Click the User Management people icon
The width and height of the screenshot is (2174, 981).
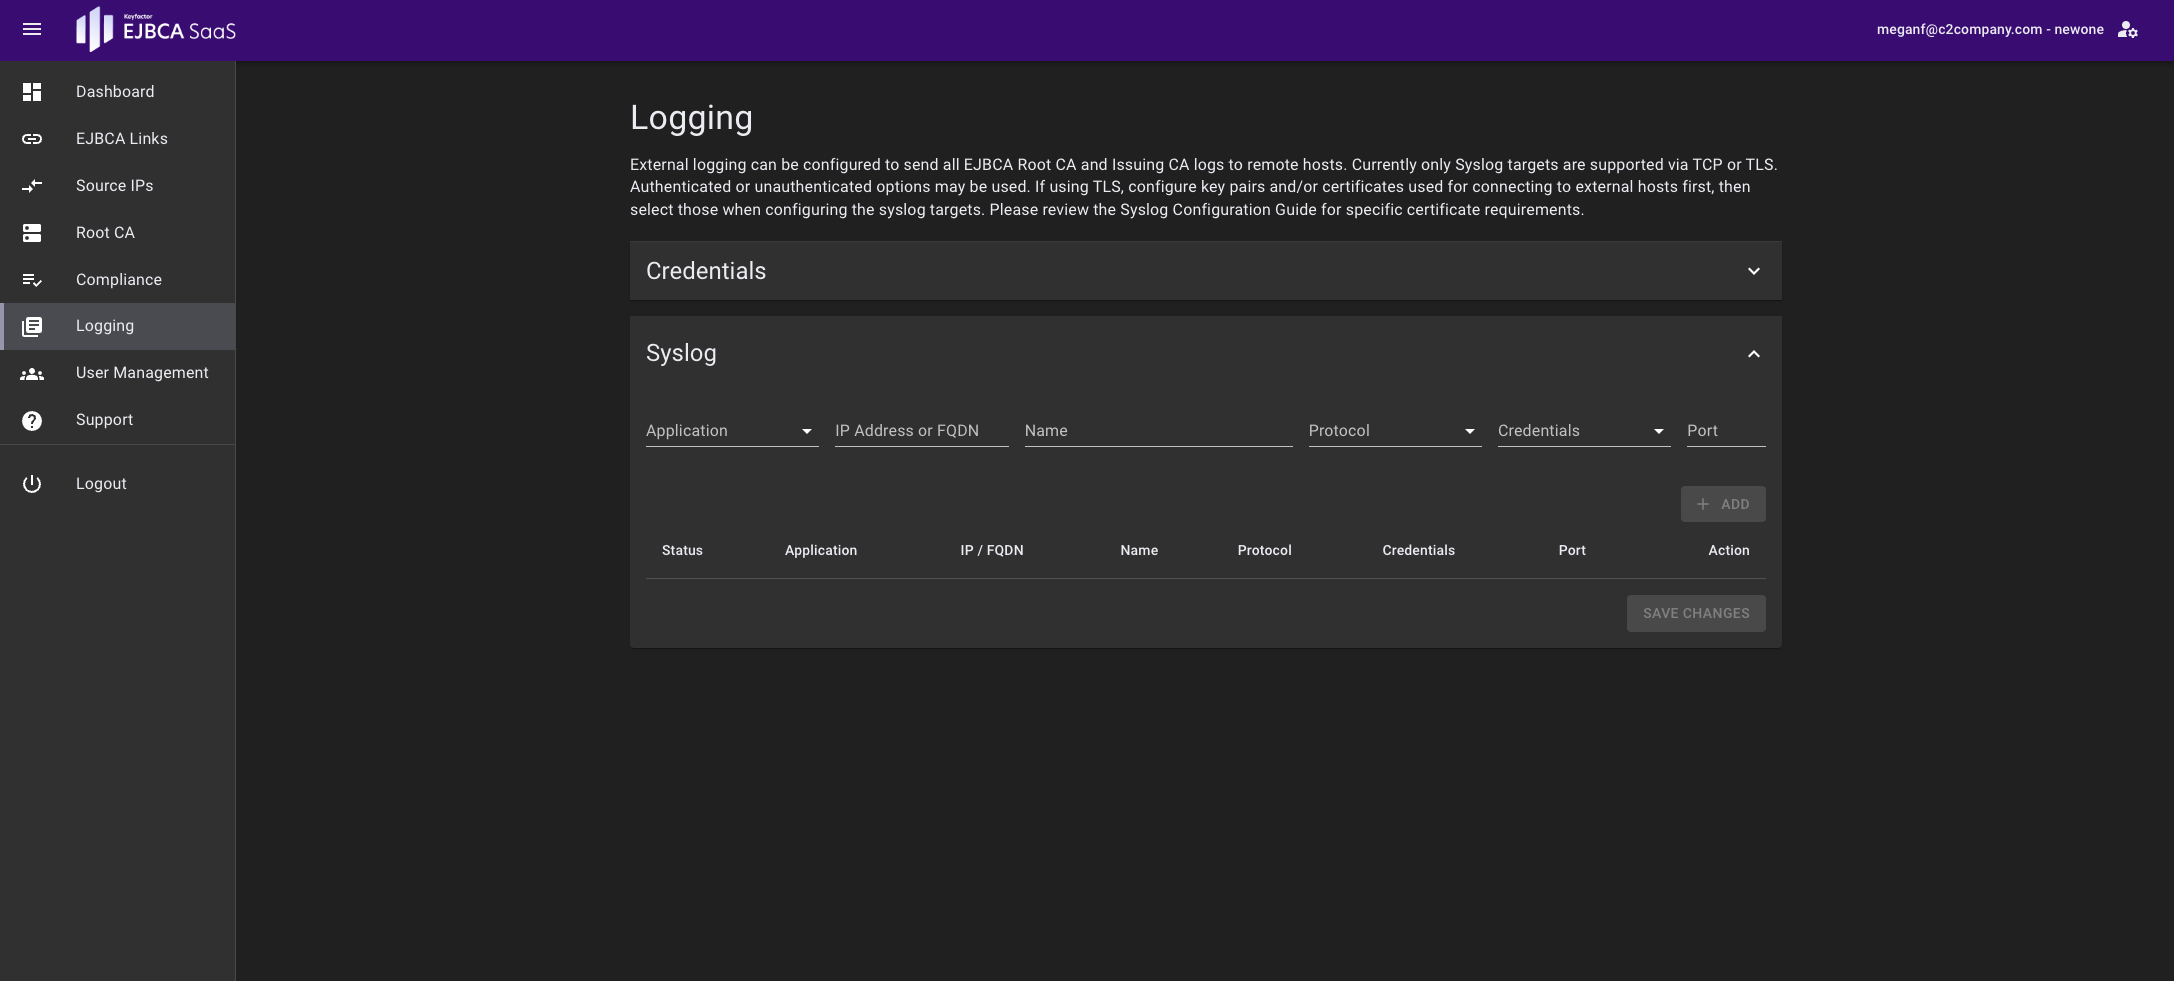click(32, 374)
